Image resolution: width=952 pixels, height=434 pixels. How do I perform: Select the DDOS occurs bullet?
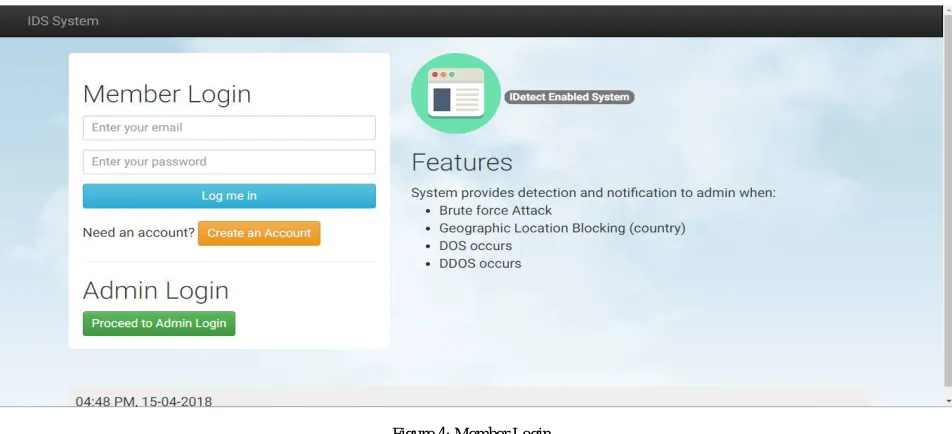click(x=480, y=263)
